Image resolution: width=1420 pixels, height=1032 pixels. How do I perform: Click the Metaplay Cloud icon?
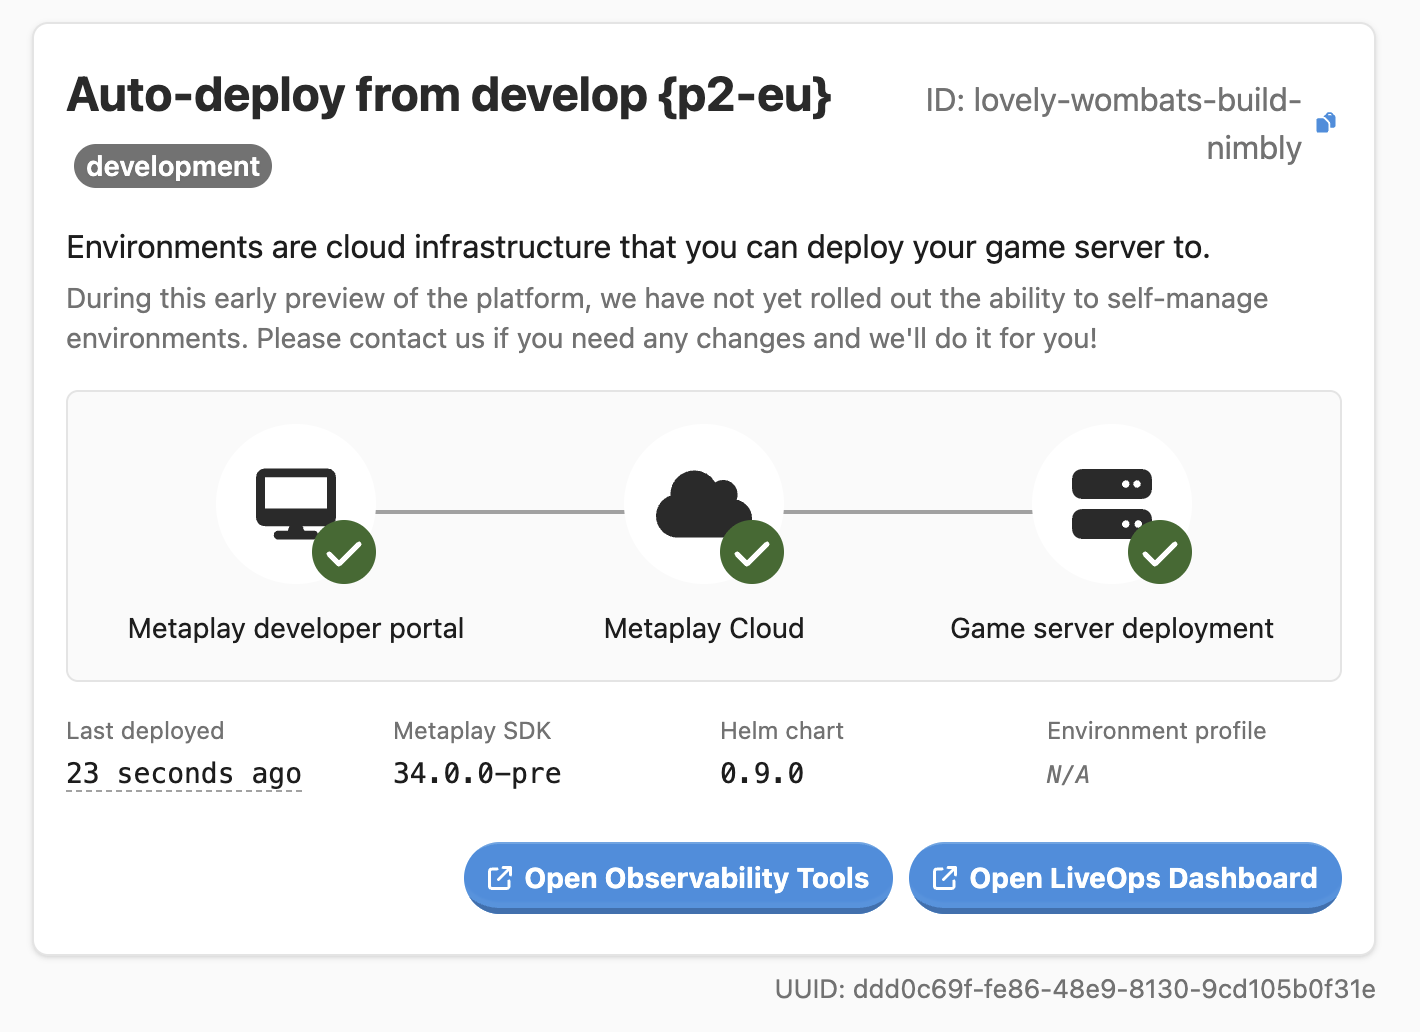click(704, 504)
